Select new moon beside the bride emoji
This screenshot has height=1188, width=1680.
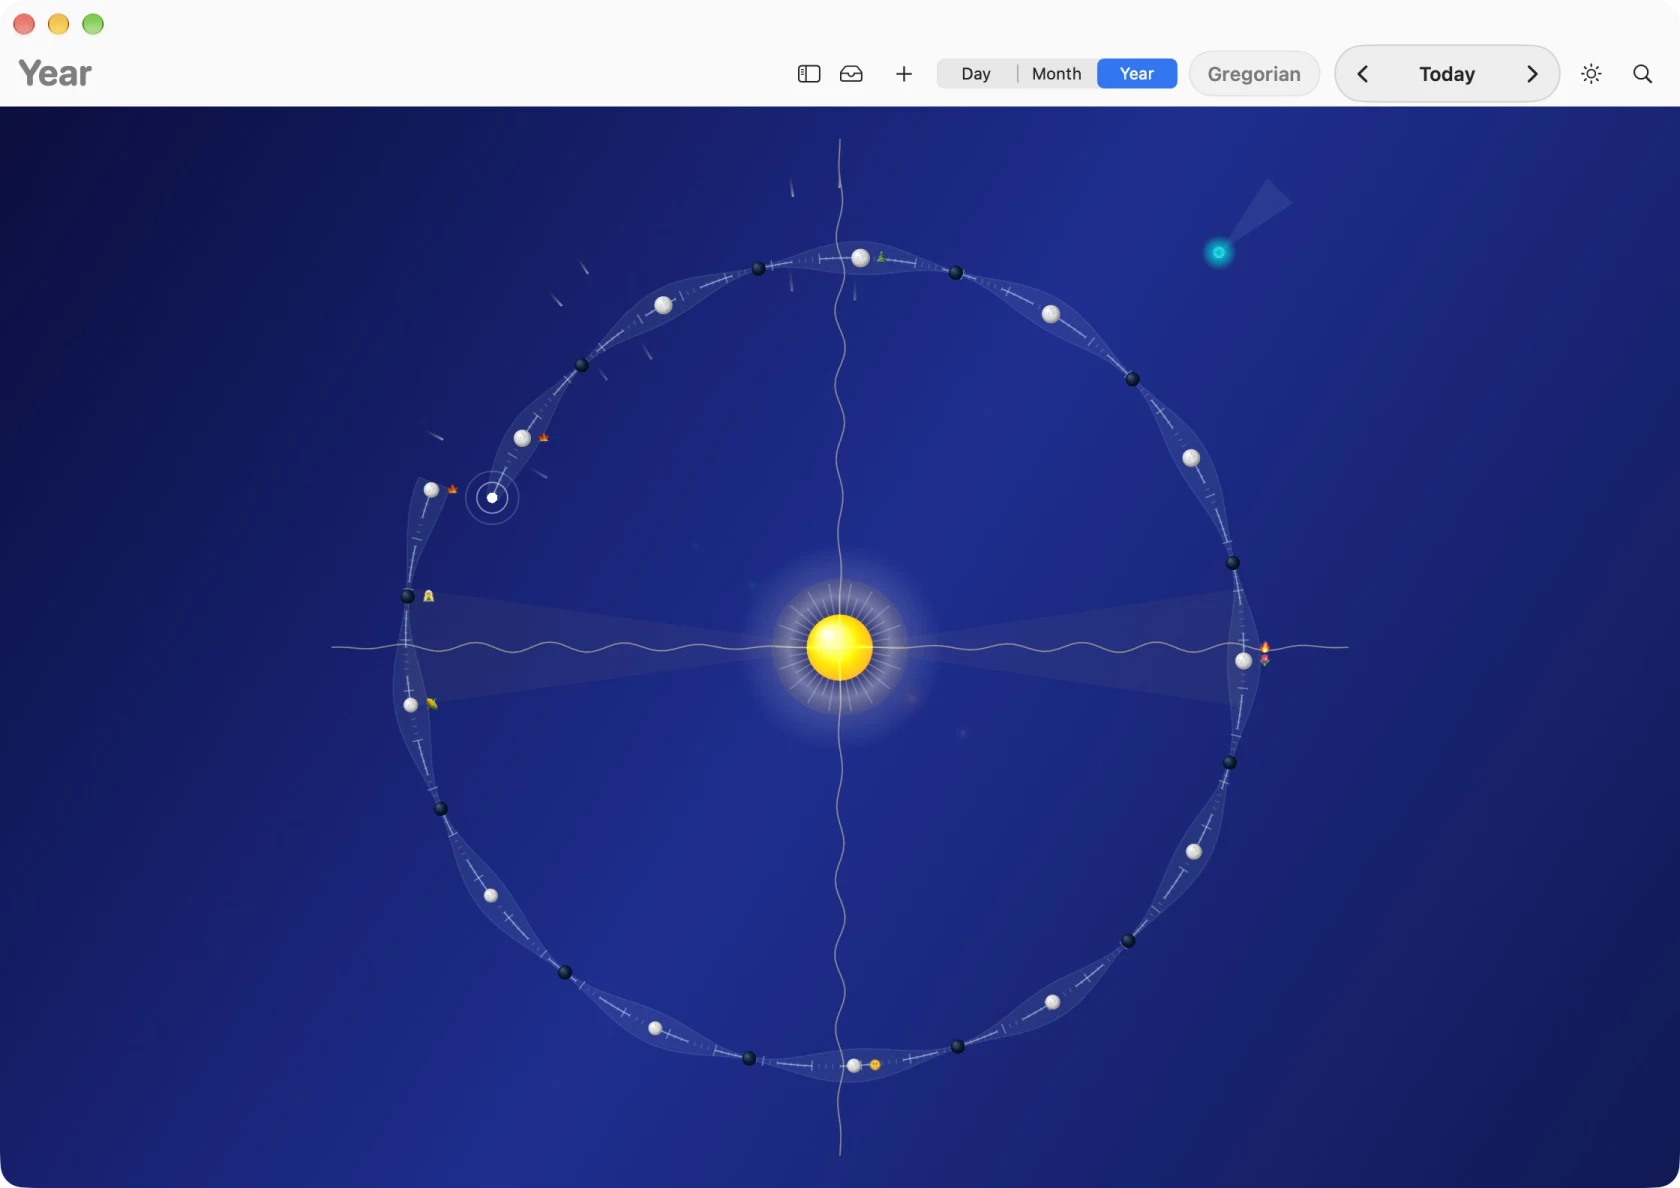coord(407,596)
